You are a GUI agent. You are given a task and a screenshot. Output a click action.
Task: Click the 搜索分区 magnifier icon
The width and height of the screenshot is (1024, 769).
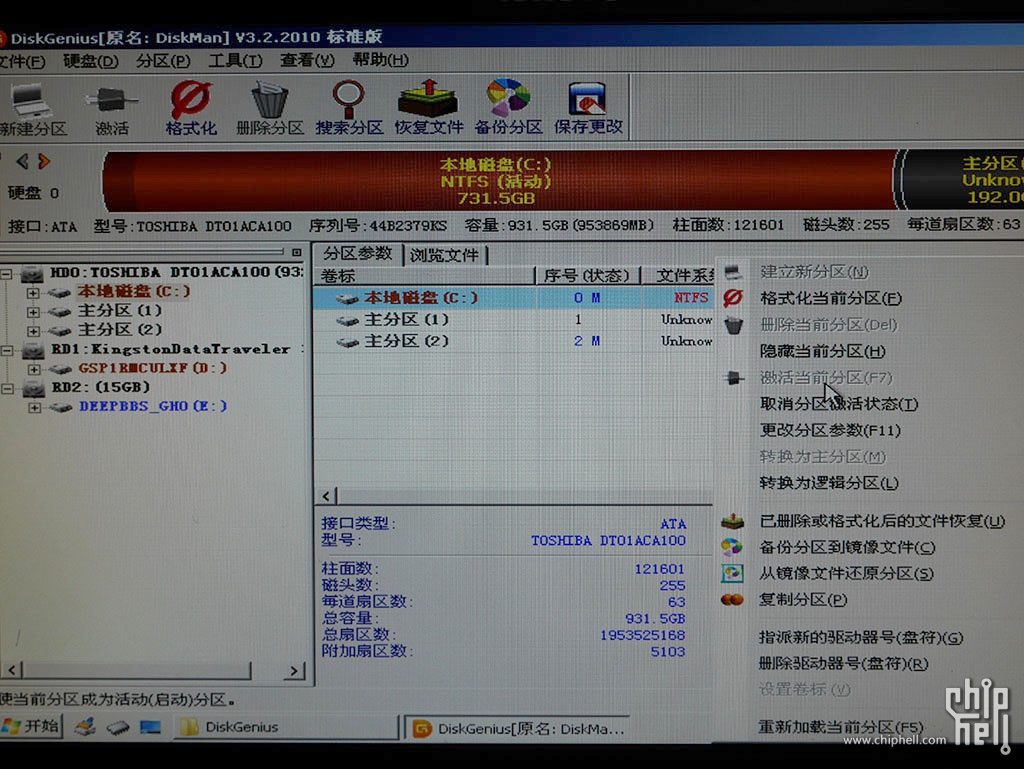pos(349,99)
